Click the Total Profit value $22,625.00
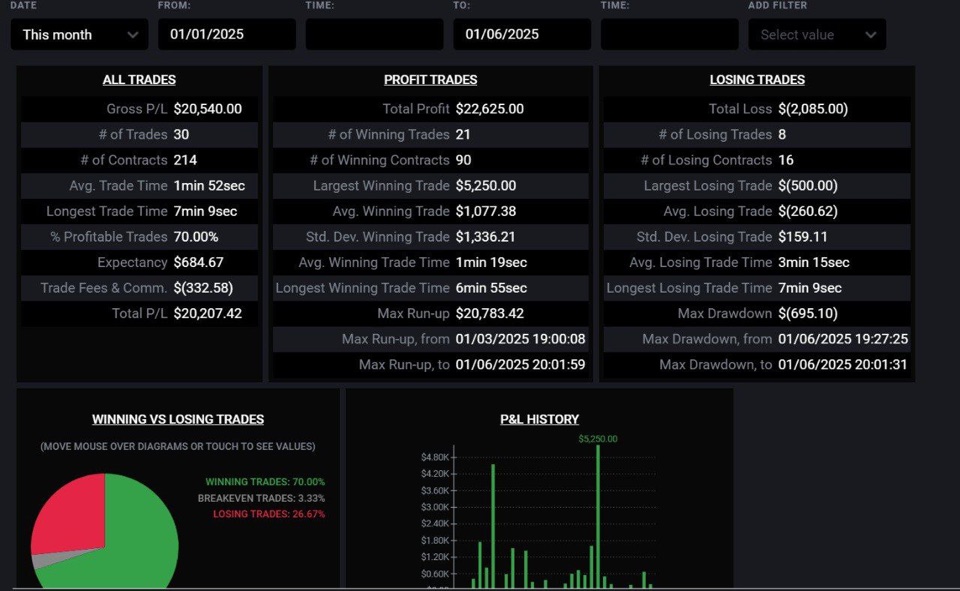This screenshot has width=960, height=591. [x=490, y=109]
